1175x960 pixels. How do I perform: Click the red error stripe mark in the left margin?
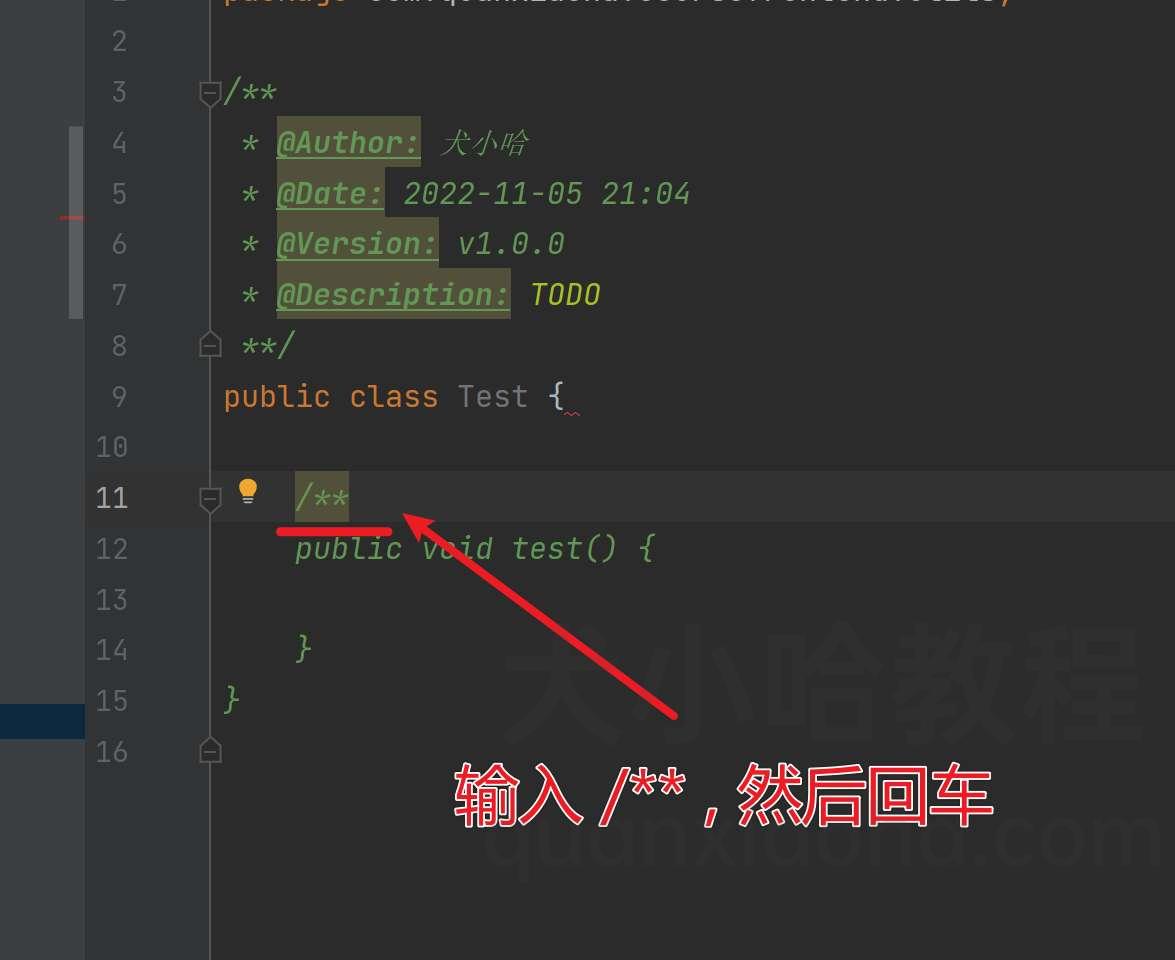71,218
